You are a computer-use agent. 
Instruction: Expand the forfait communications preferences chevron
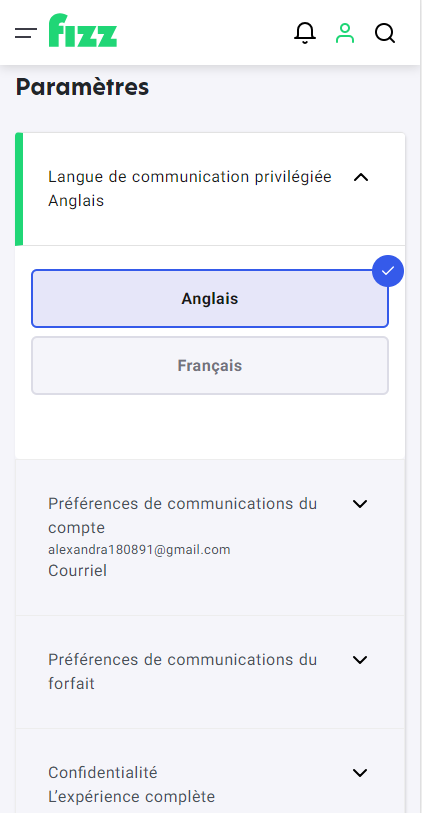[360, 660]
